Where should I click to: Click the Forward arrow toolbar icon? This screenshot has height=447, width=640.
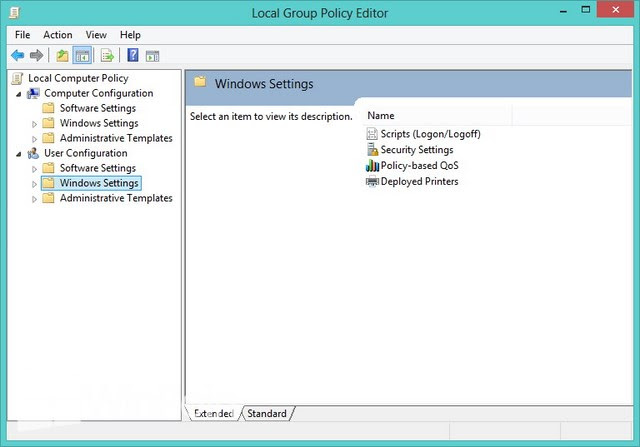click(36, 55)
